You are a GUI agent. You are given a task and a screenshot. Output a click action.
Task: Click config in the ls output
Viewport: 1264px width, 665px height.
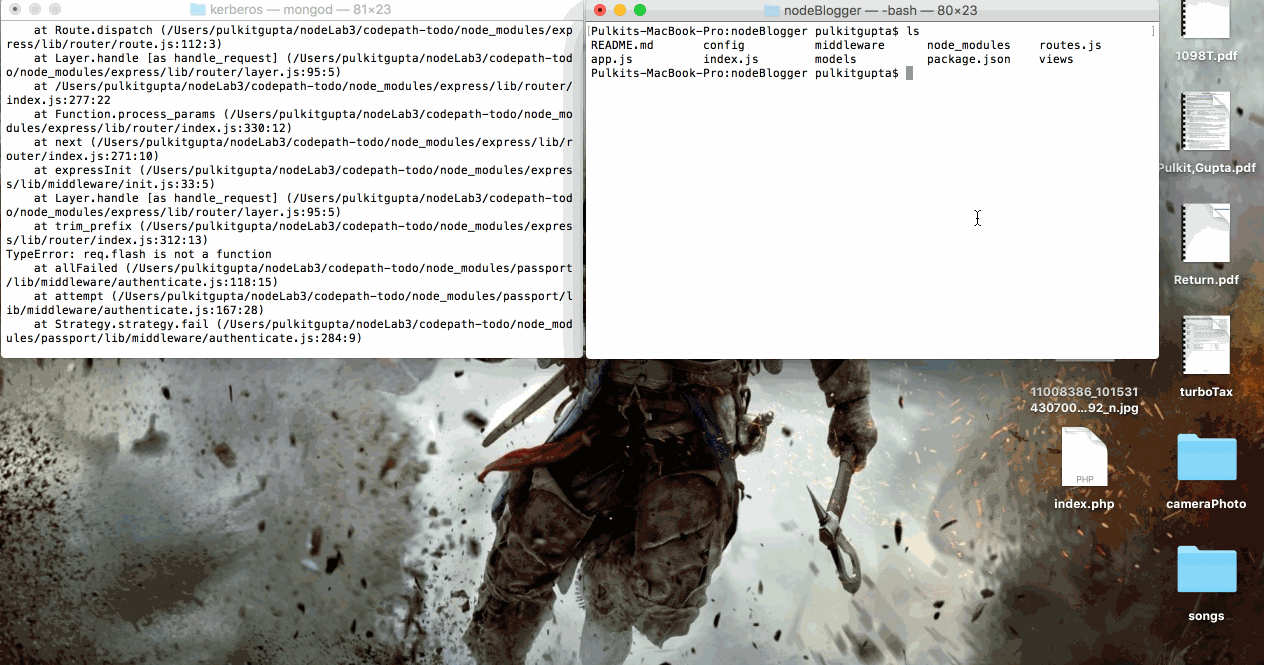click(724, 45)
